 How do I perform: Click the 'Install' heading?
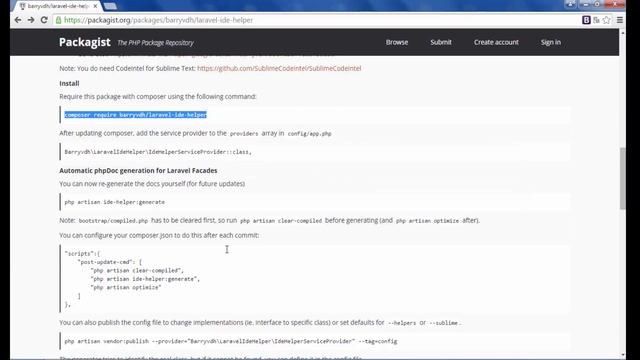click(69, 83)
